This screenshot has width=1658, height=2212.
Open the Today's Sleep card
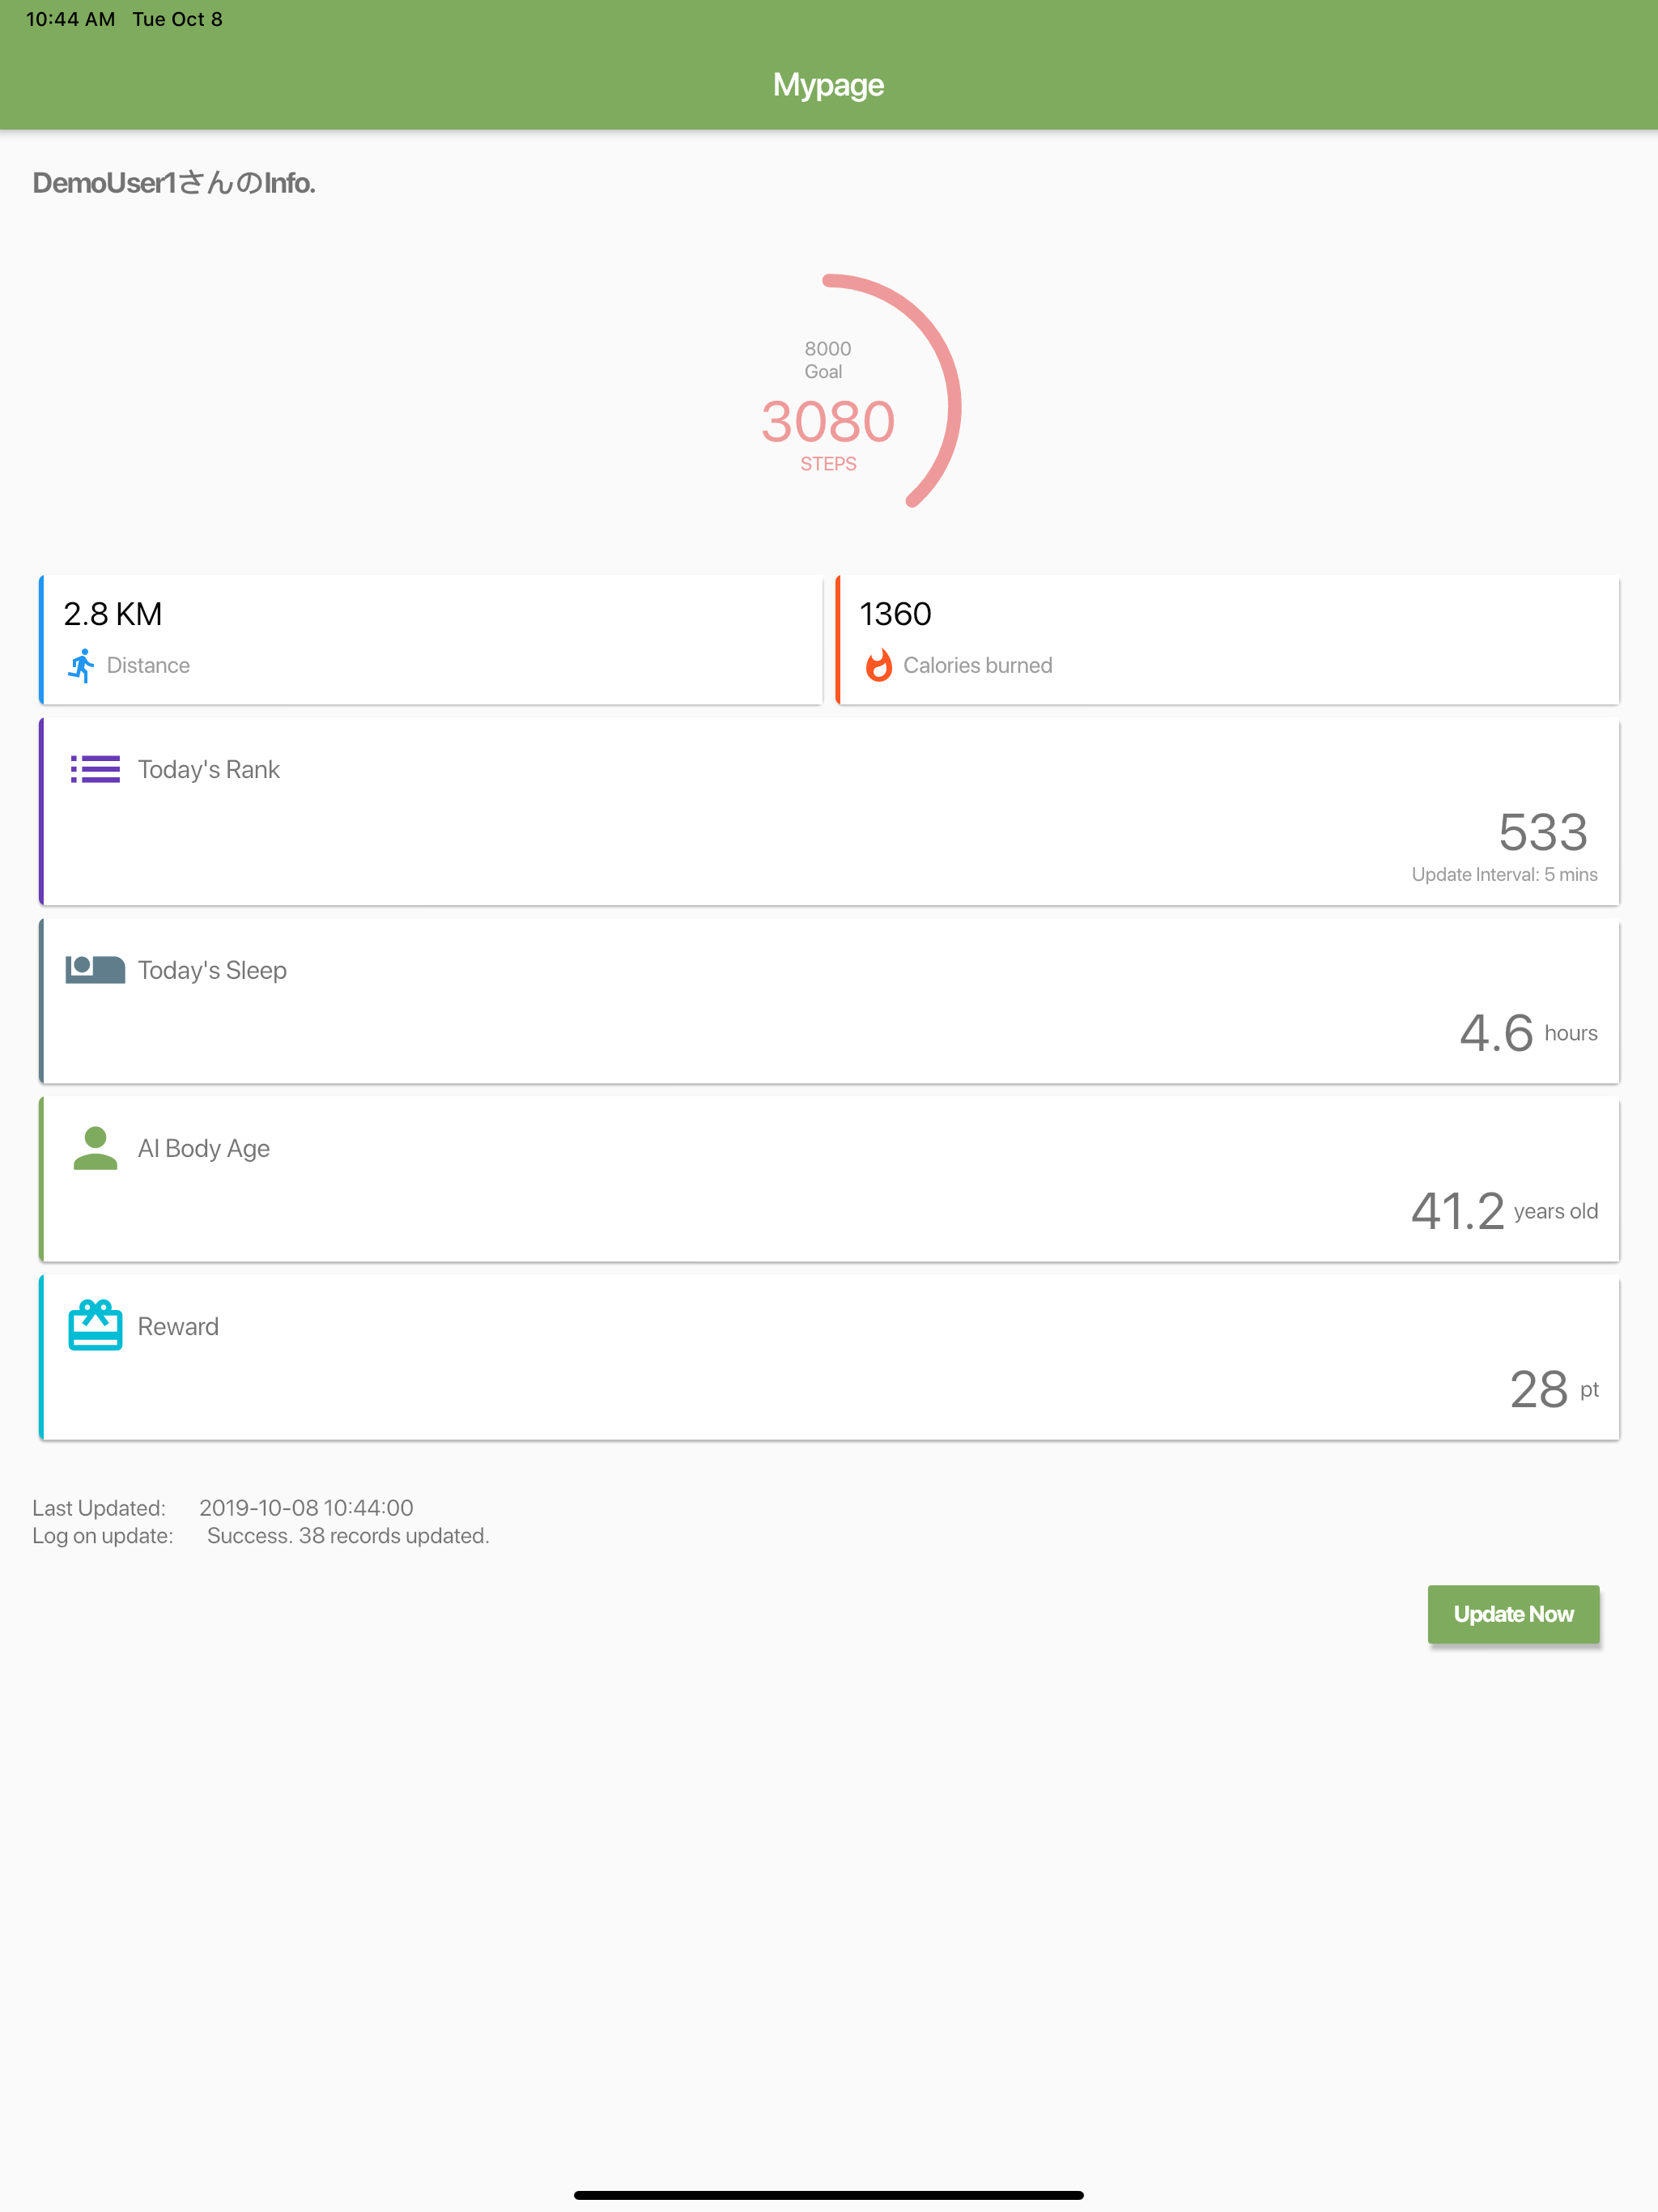(x=829, y=1001)
